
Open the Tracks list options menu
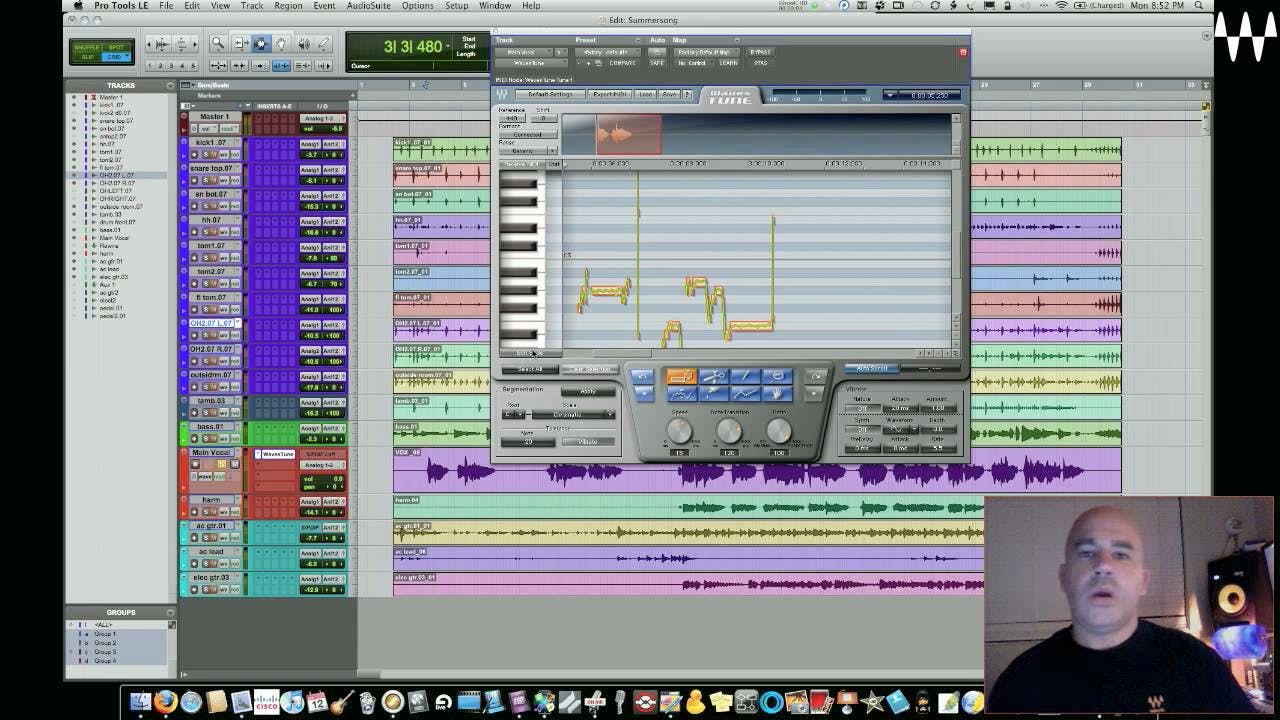(171, 86)
